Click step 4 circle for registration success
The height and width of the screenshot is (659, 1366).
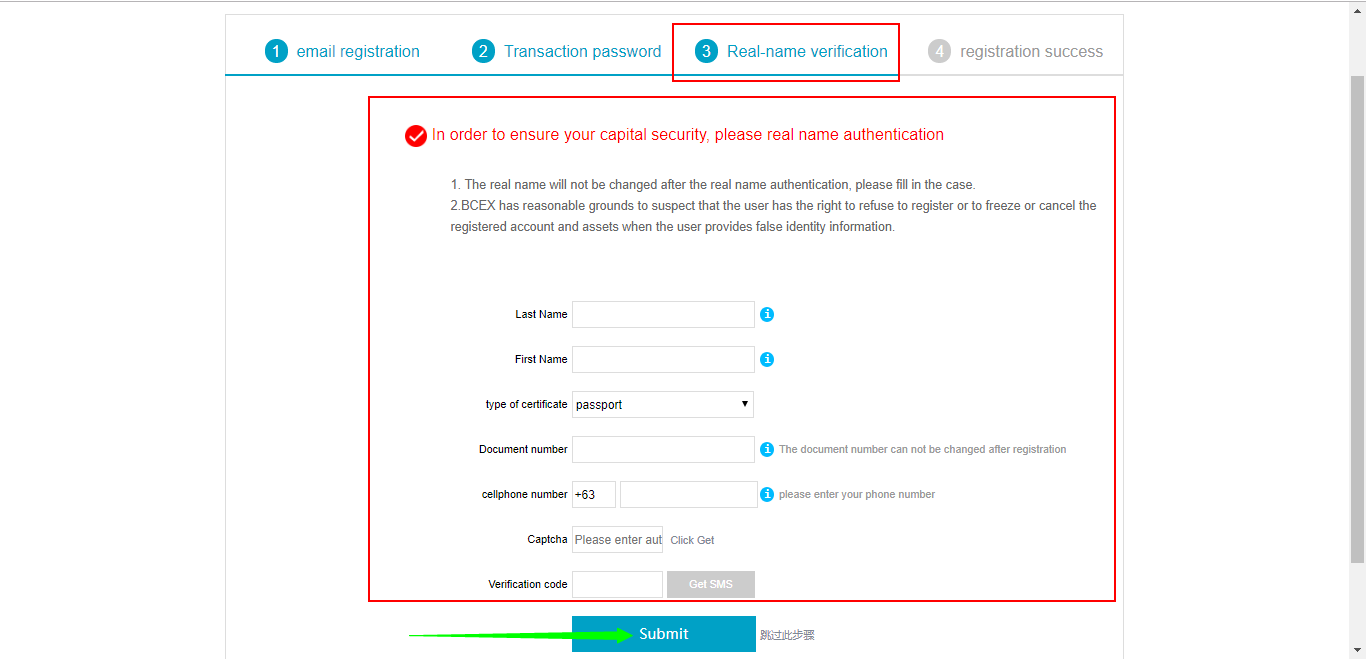tap(939, 51)
